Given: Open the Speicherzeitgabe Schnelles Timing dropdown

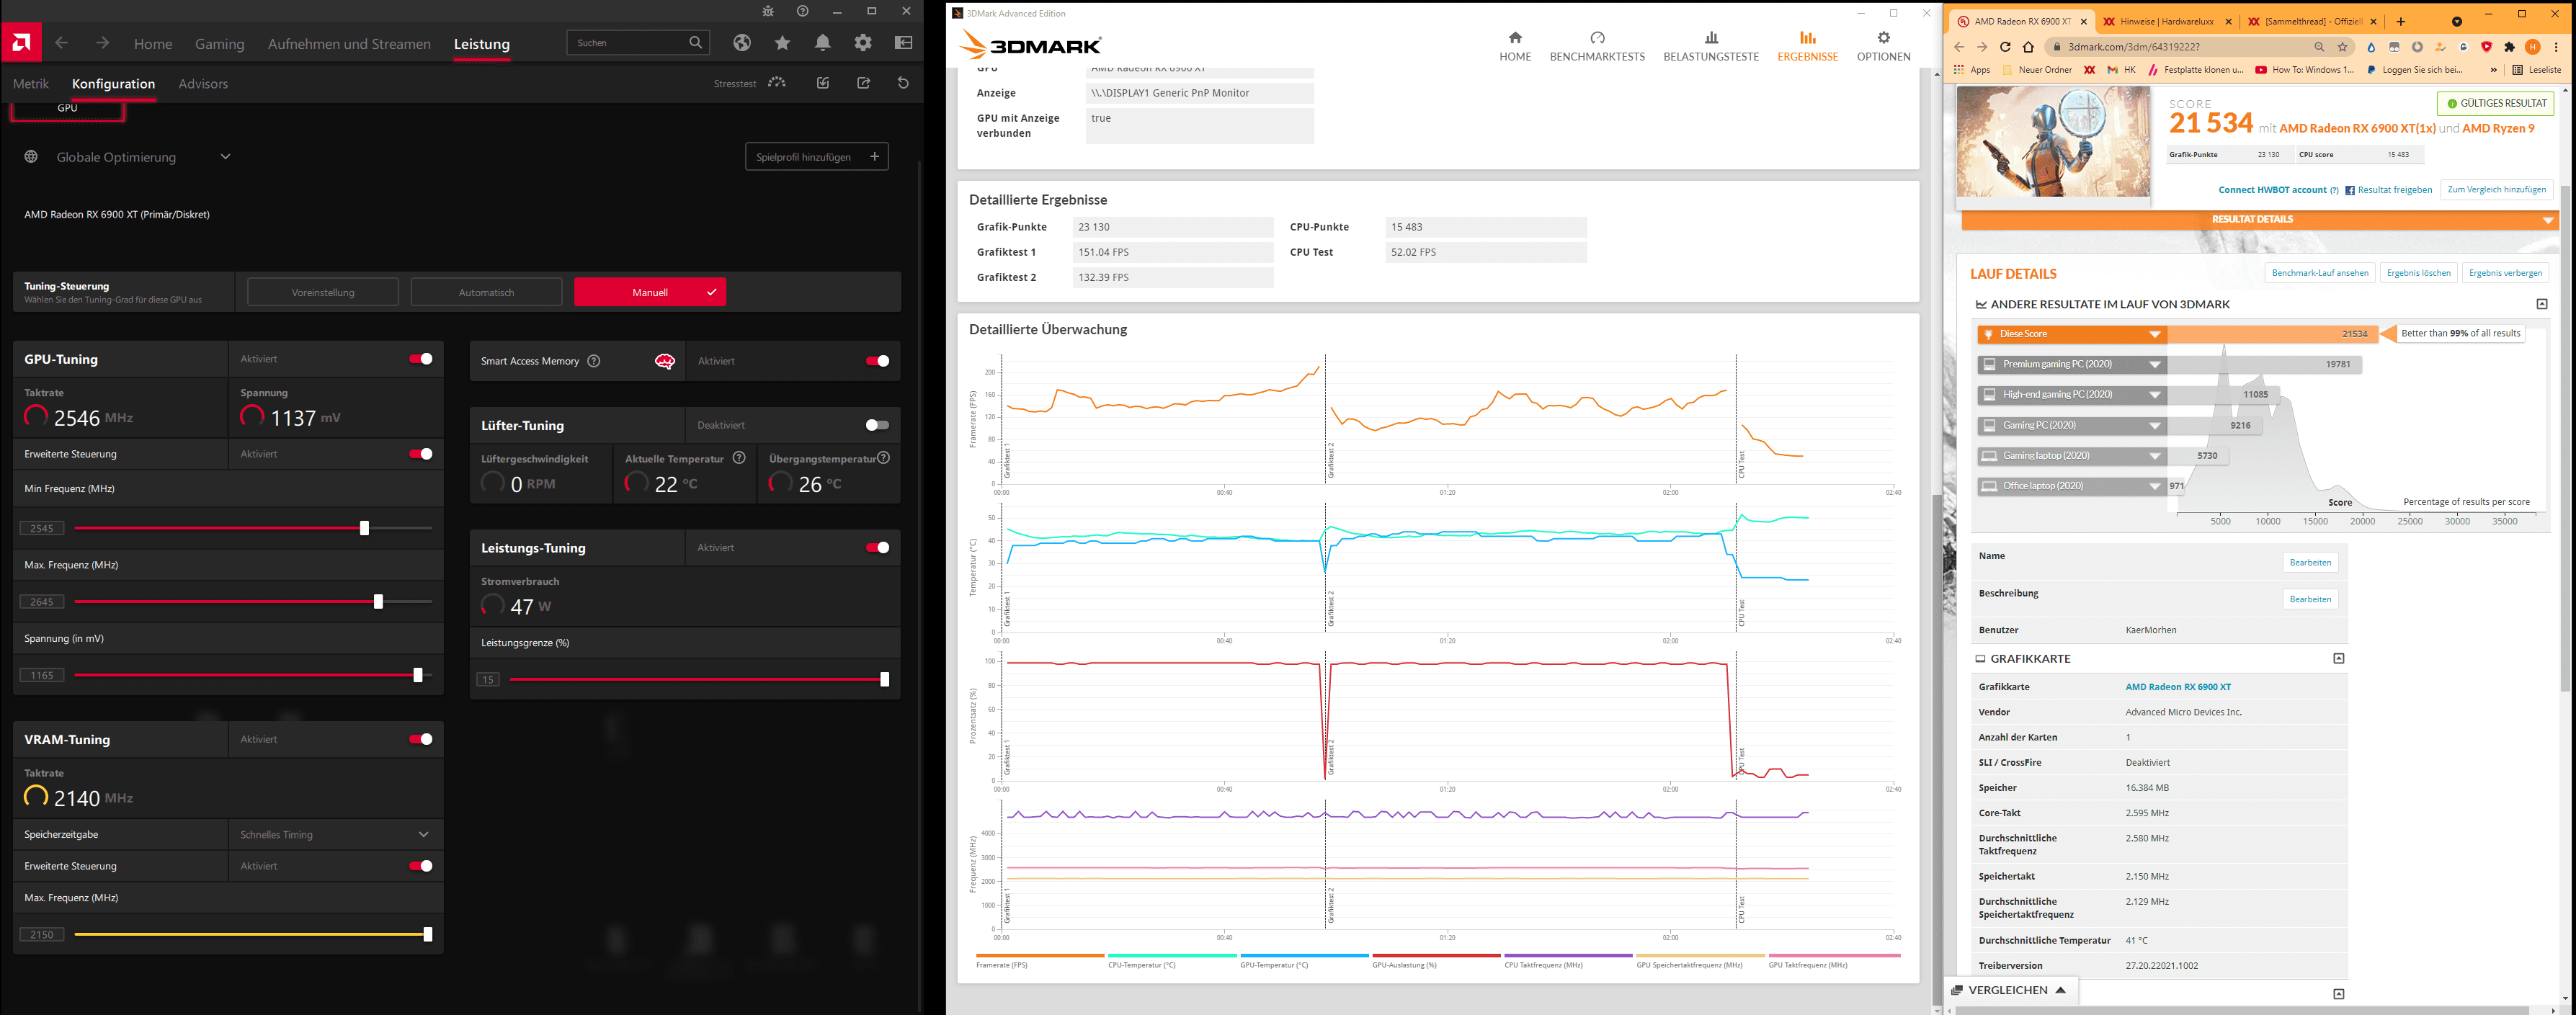Looking at the screenshot, I should point(335,835).
